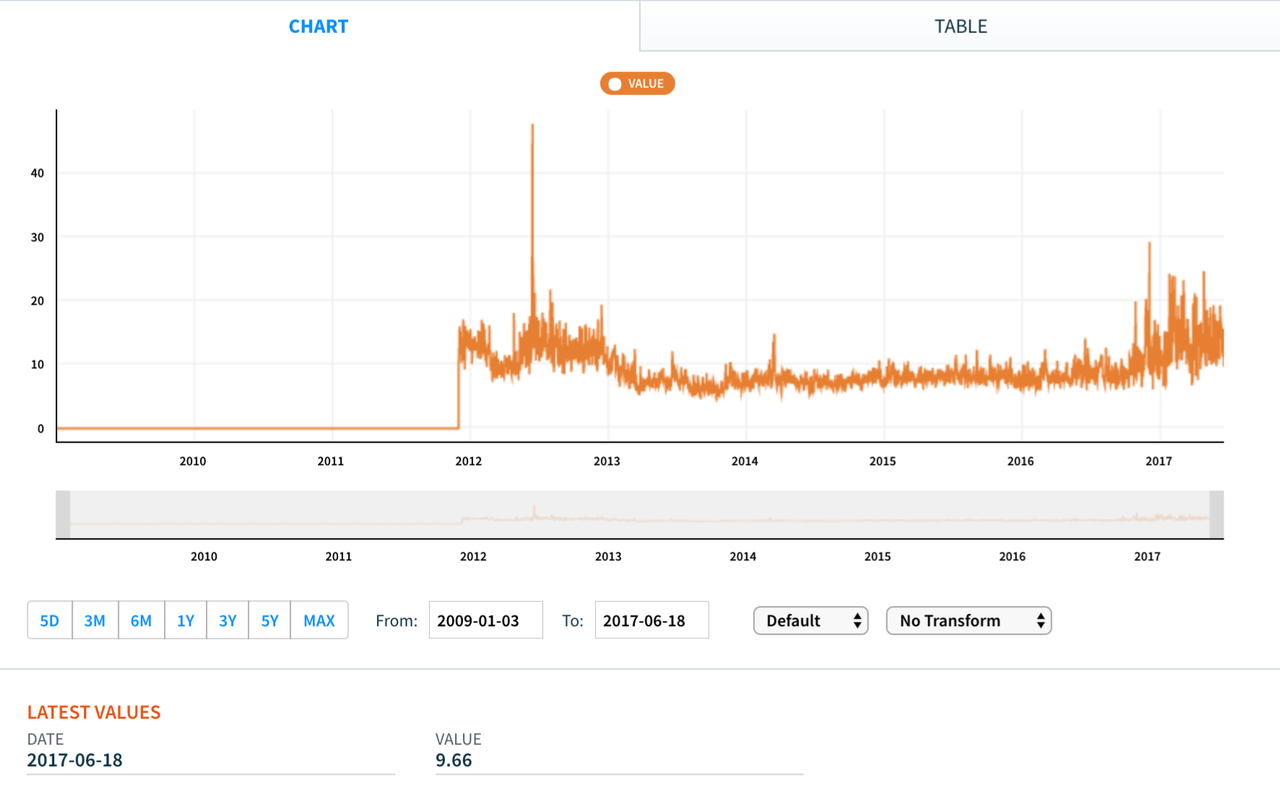1280x790 pixels.
Task: Switch to the TABLE tab
Action: click(960, 26)
